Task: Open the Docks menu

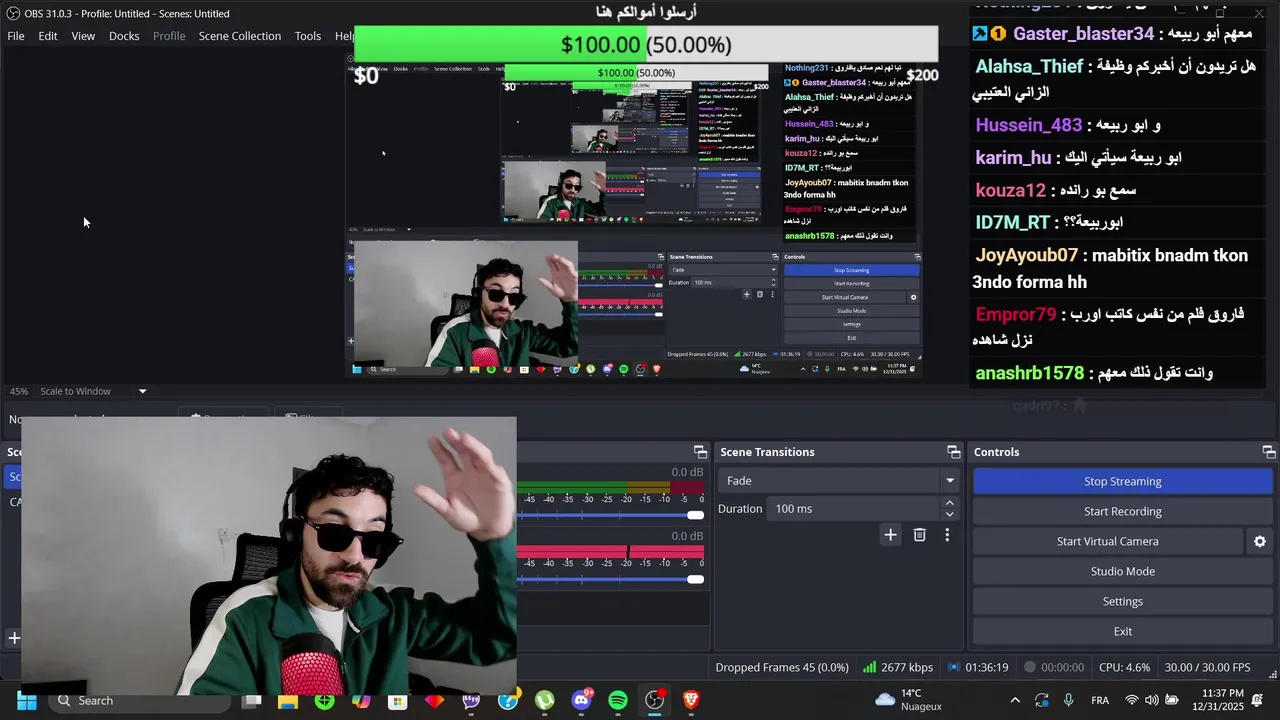Action: click(x=124, y=36)
